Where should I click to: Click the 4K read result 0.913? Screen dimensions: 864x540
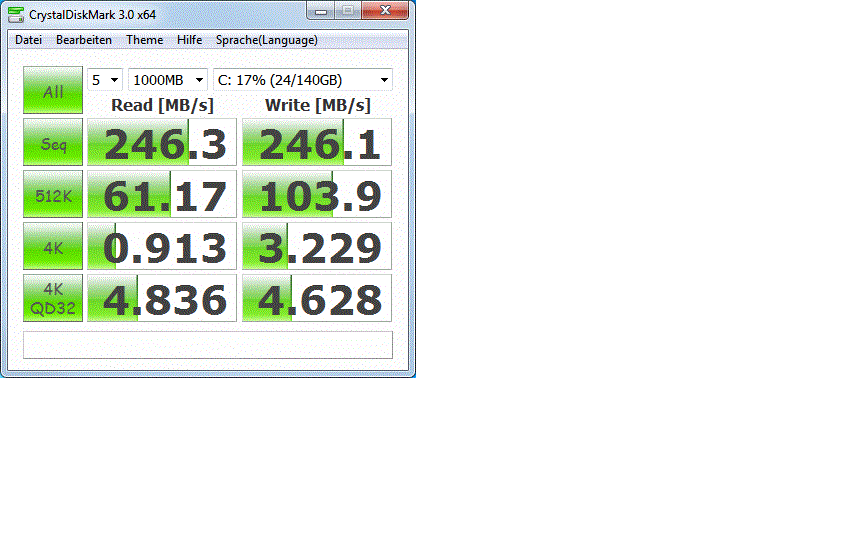(x=162, y=246)
